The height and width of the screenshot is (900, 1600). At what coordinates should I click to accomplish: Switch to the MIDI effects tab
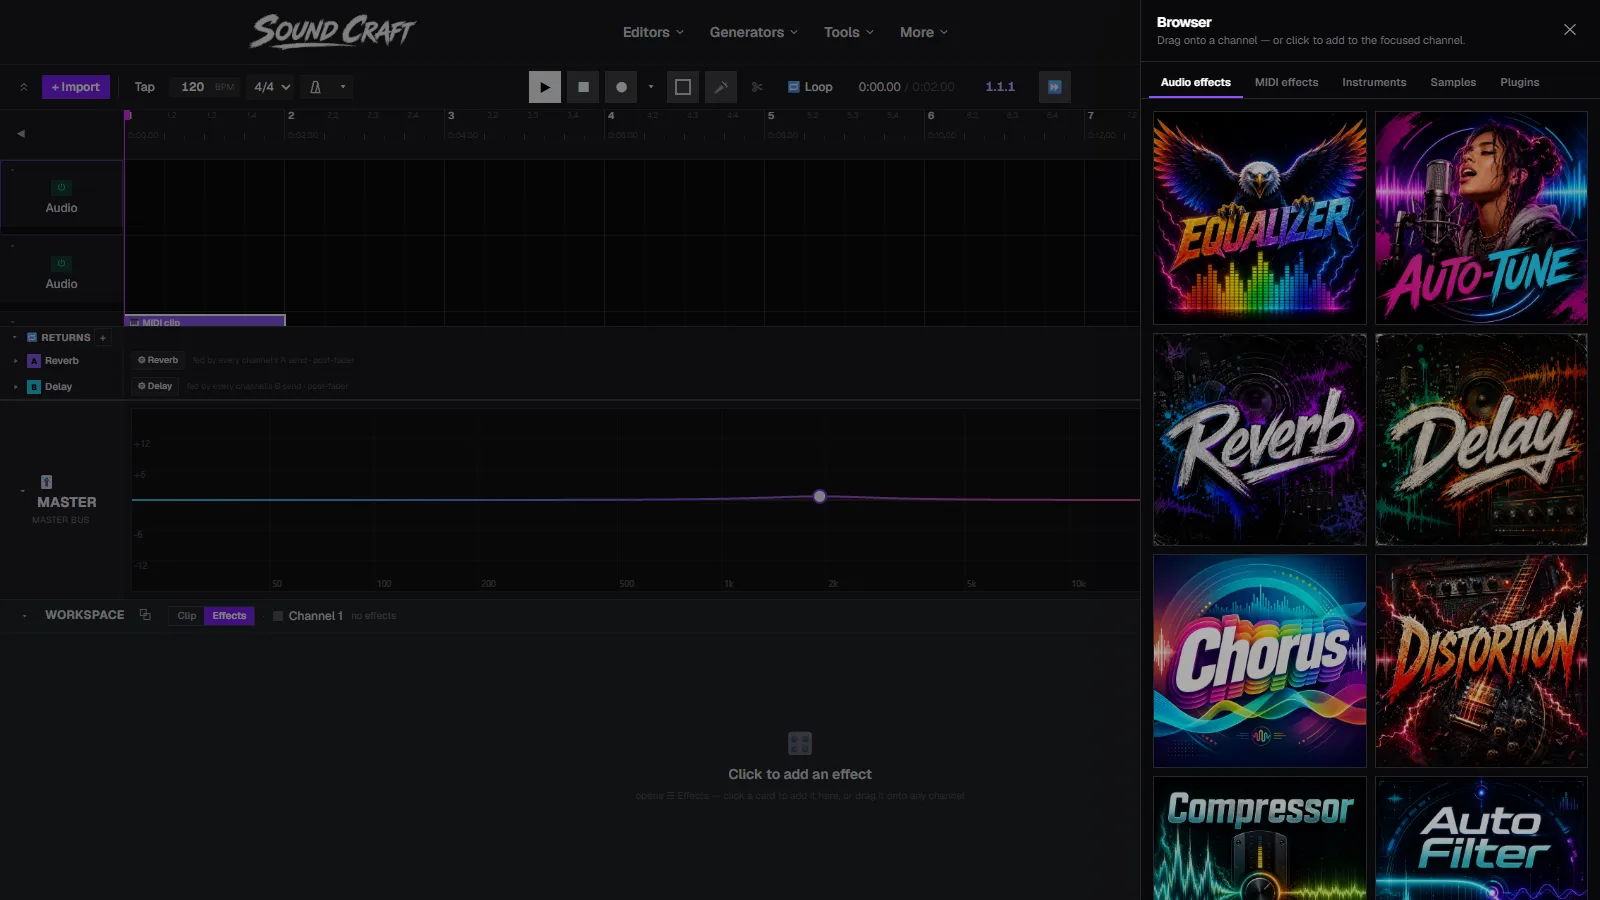pos(1286,82)
